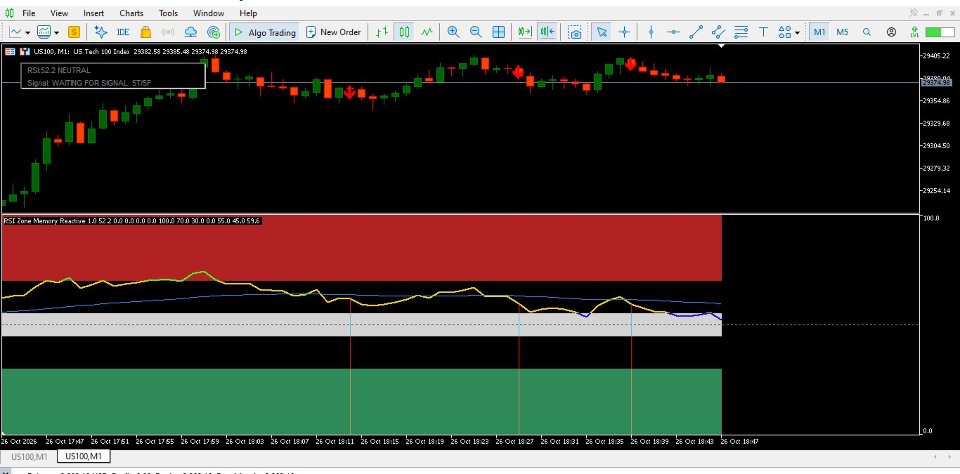Open the File menu

click(x=28, y=13)
